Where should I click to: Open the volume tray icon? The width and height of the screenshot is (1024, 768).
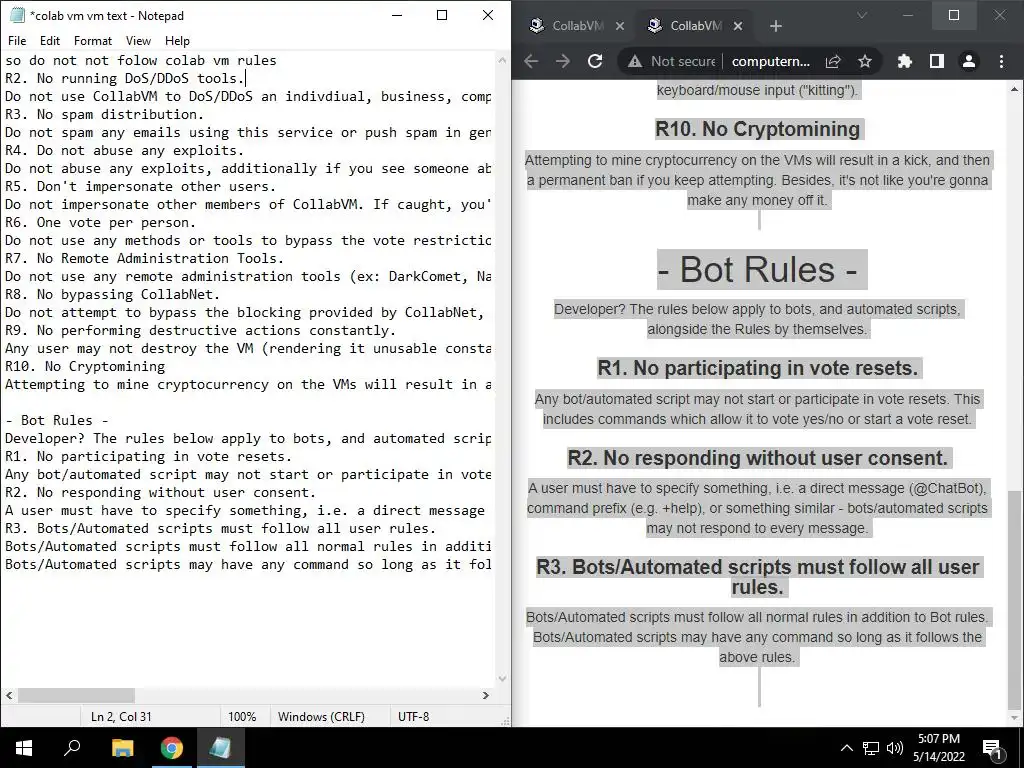point(895,748)
